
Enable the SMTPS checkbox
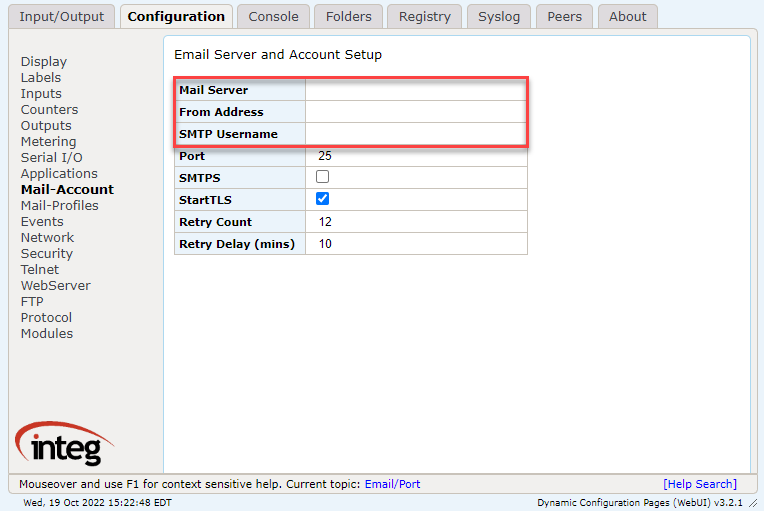322,177
